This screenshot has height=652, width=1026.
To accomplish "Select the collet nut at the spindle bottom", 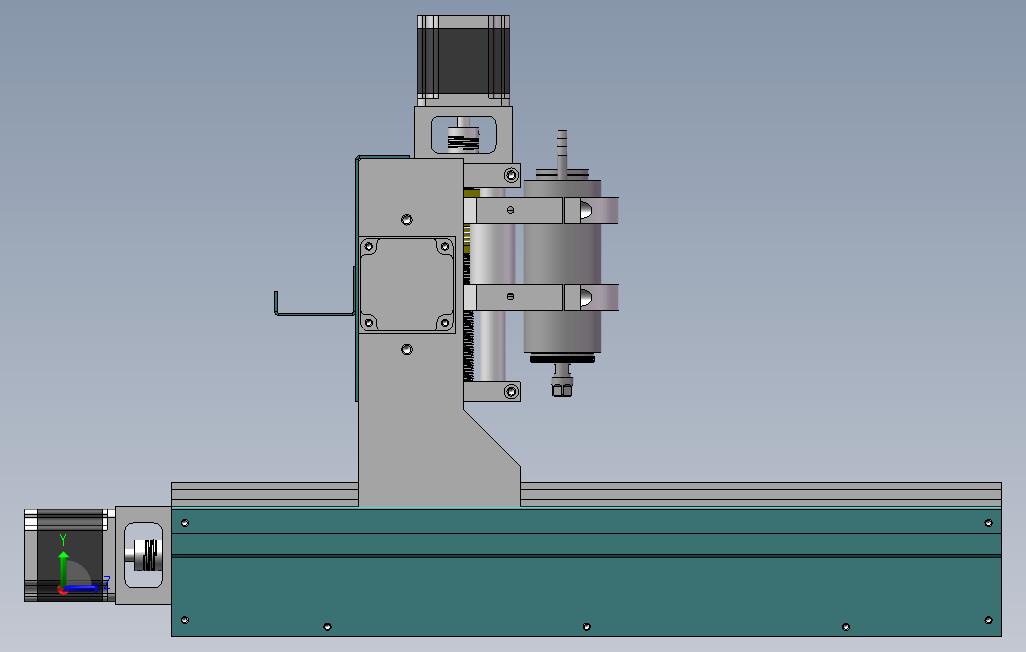I will [561, 389].
